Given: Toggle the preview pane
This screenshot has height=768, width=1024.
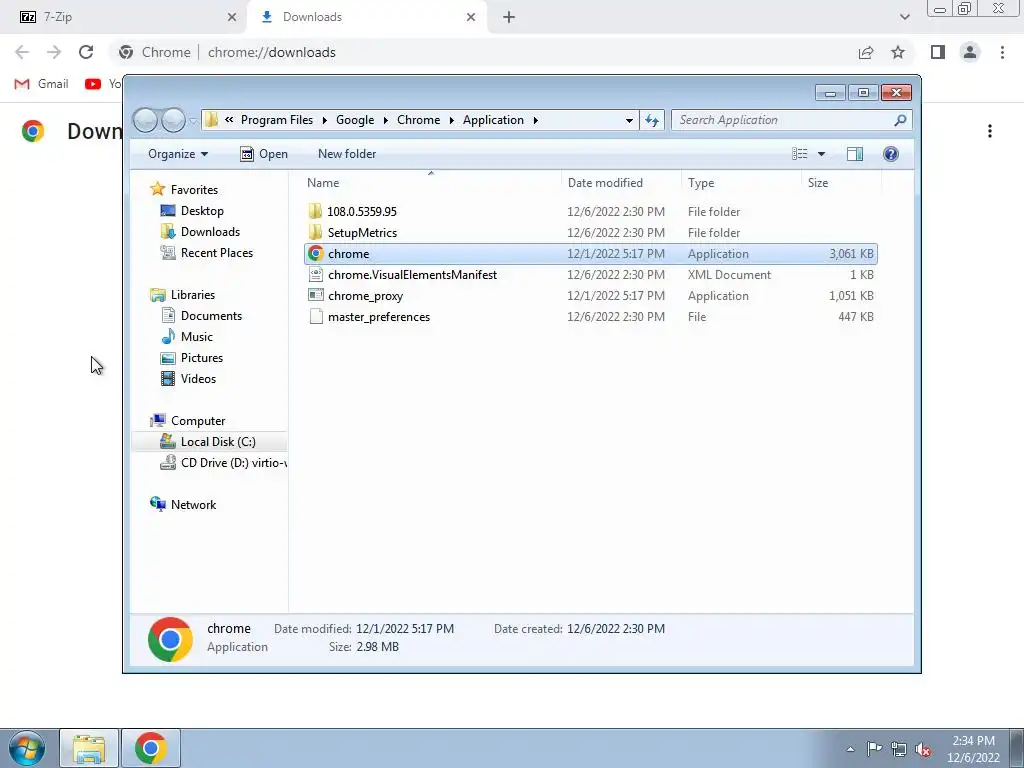Looking at the screenshot, I should point(855,154).
